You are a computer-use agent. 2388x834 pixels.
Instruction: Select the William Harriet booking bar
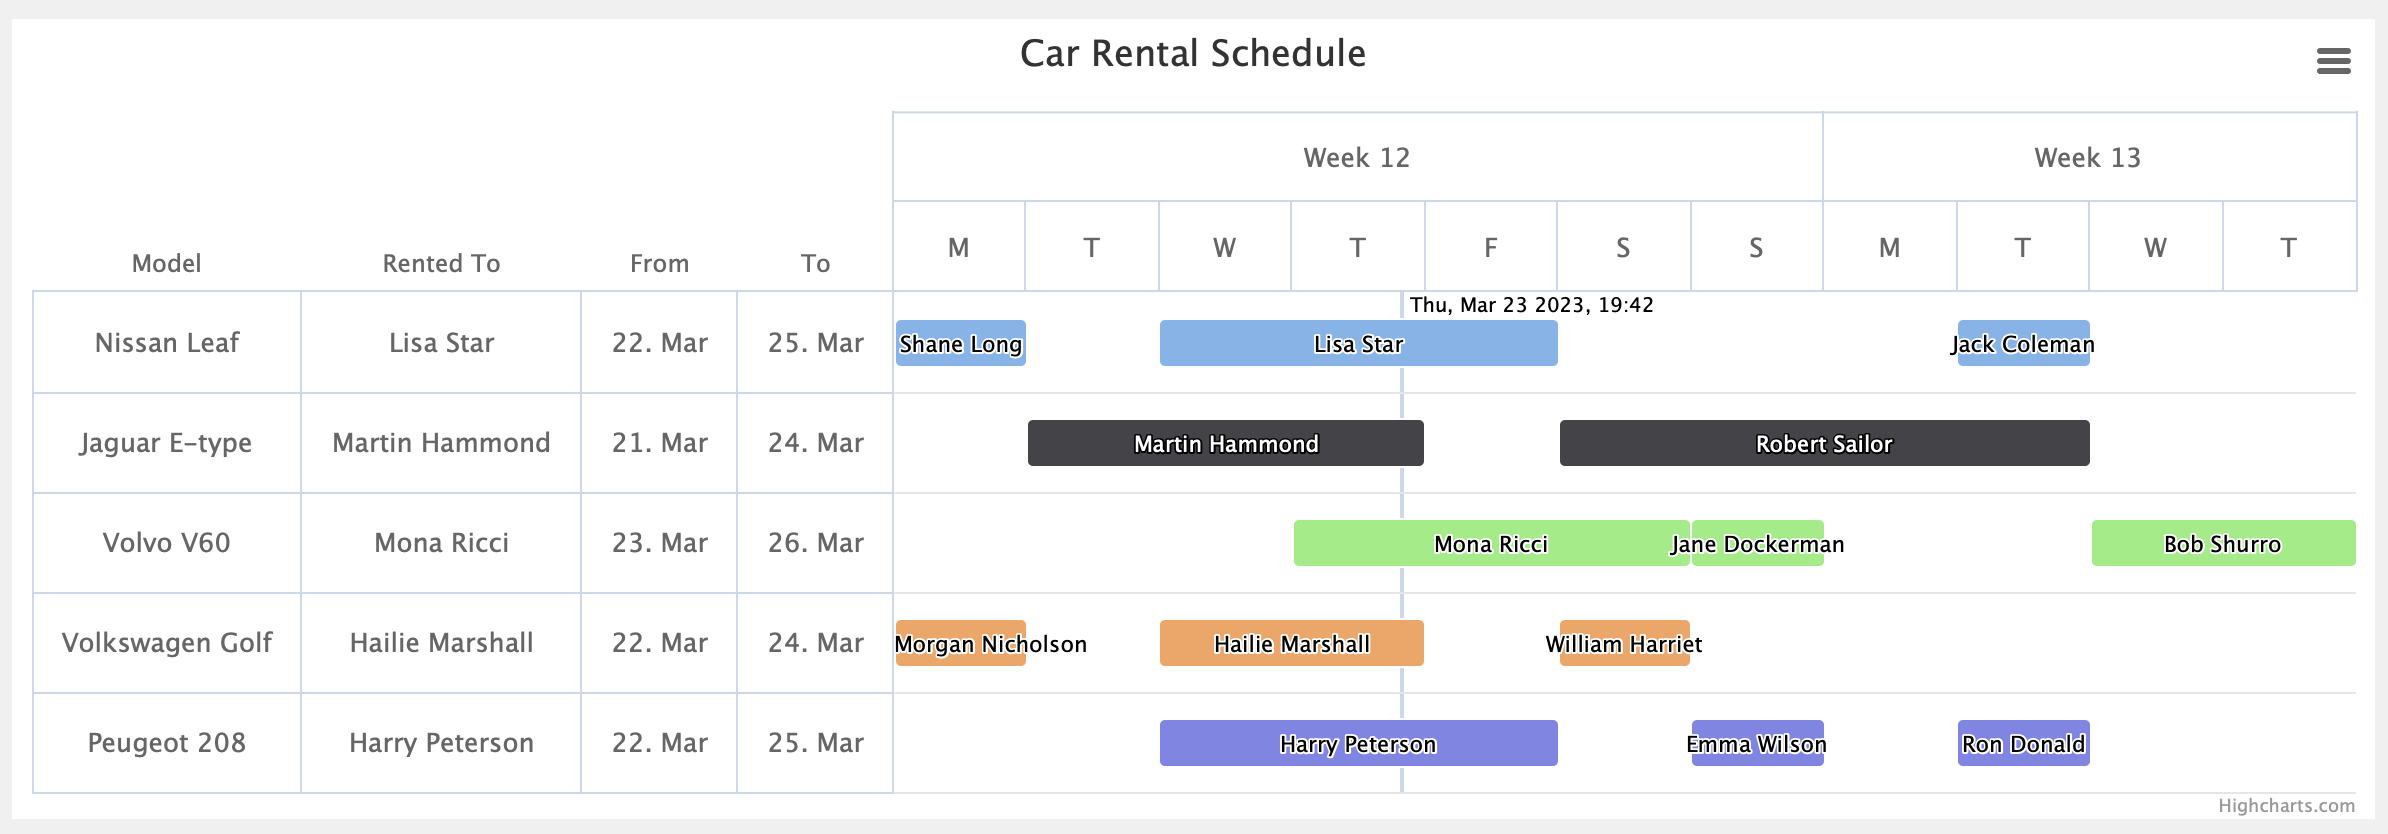point(1624,643)
